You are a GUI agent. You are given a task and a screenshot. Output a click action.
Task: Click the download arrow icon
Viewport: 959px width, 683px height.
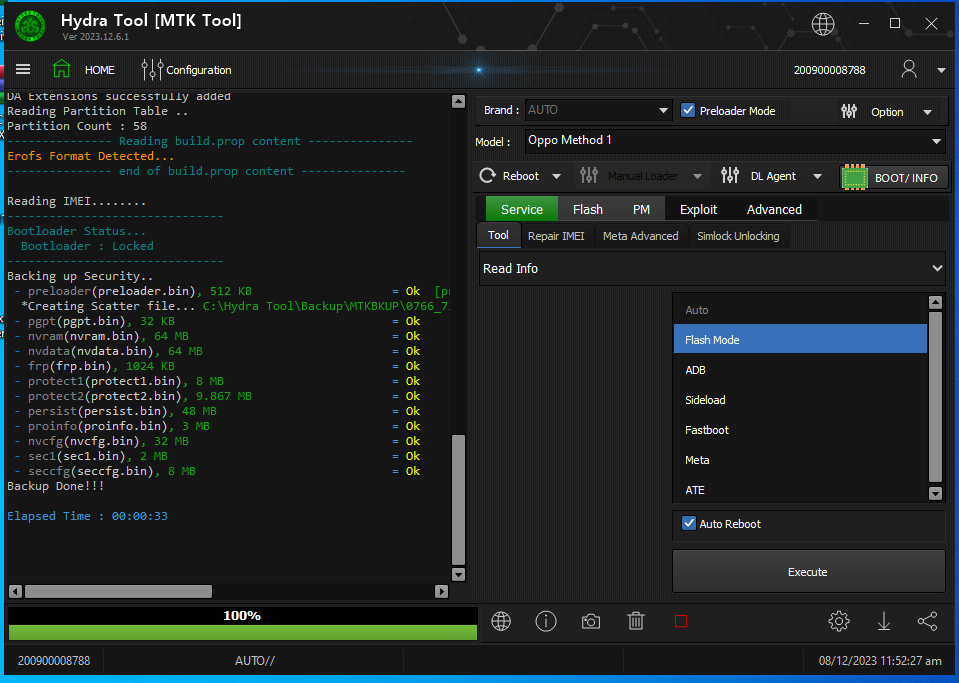point(884,621)
